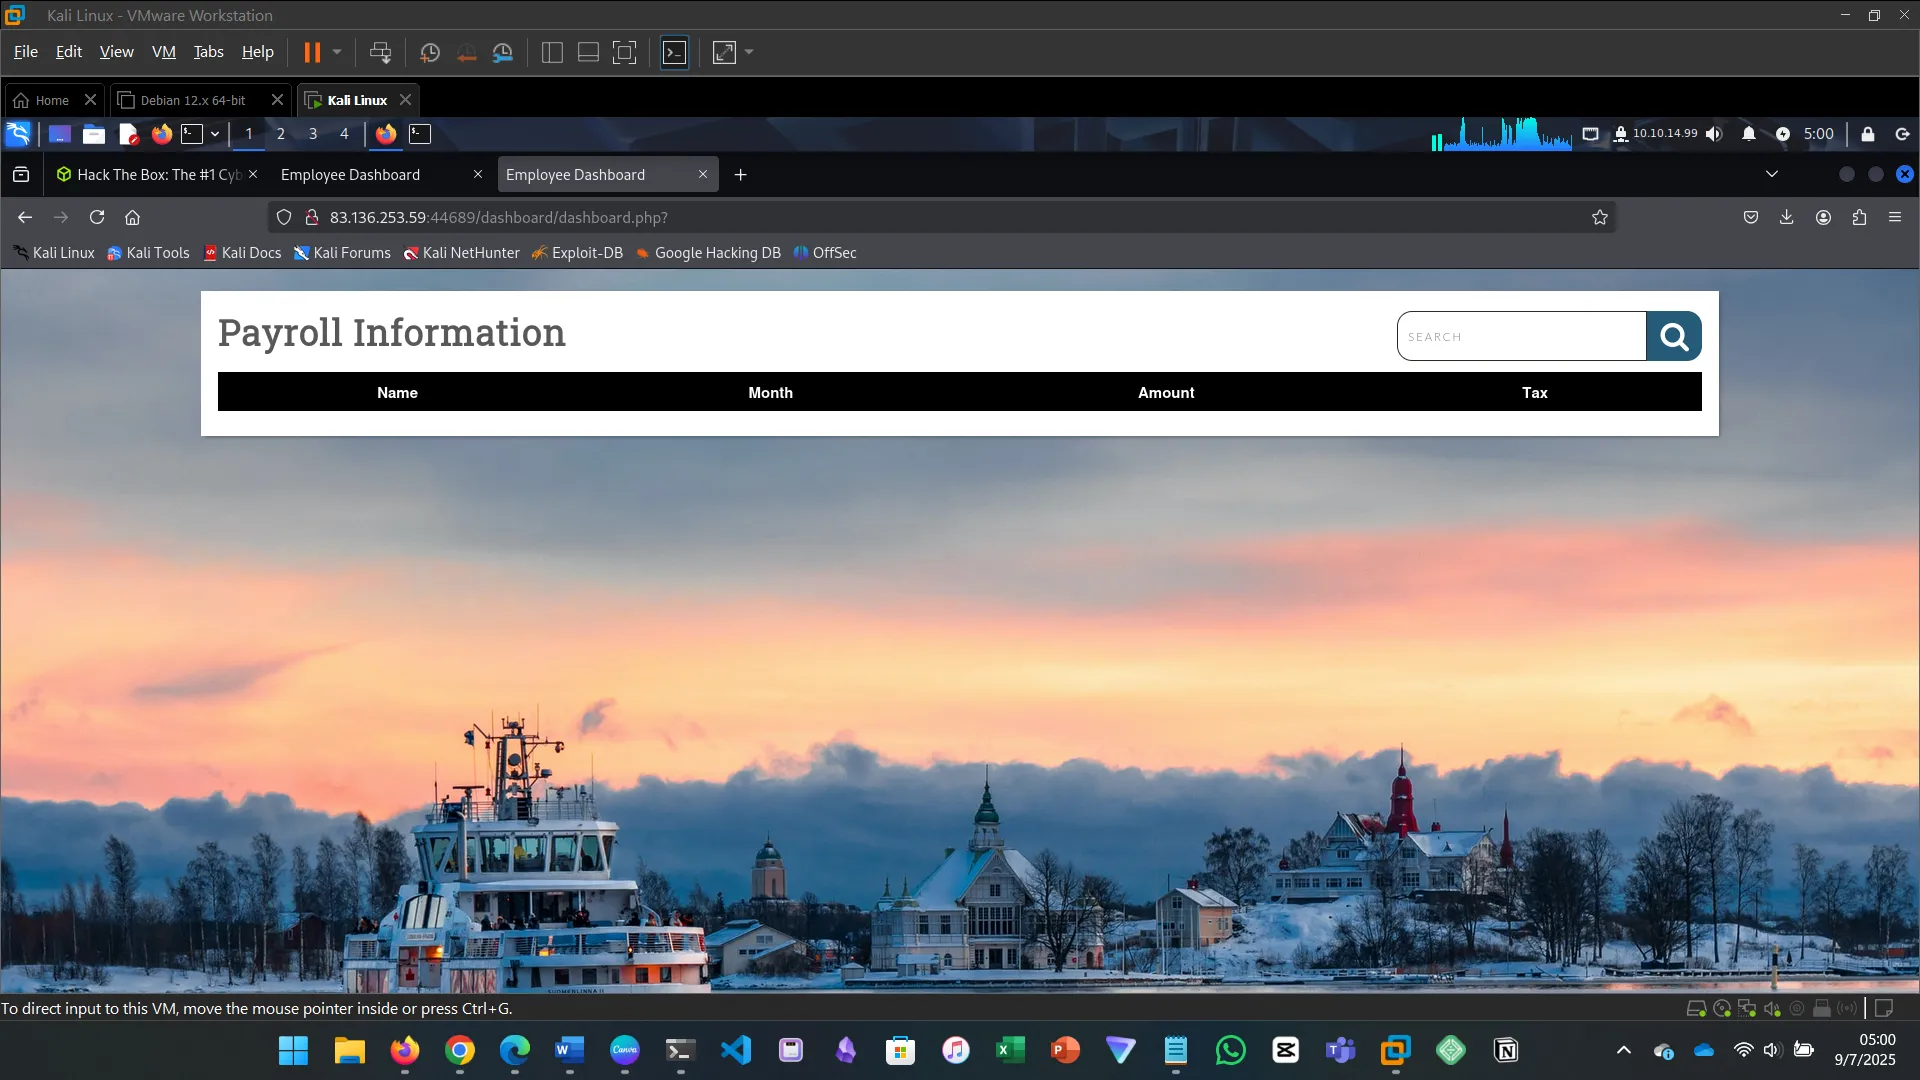The width and height of the screenshot is (1920, 1080).
Task: Open Firefox downloads arrow icon
Action: [x=1786, y=217]
